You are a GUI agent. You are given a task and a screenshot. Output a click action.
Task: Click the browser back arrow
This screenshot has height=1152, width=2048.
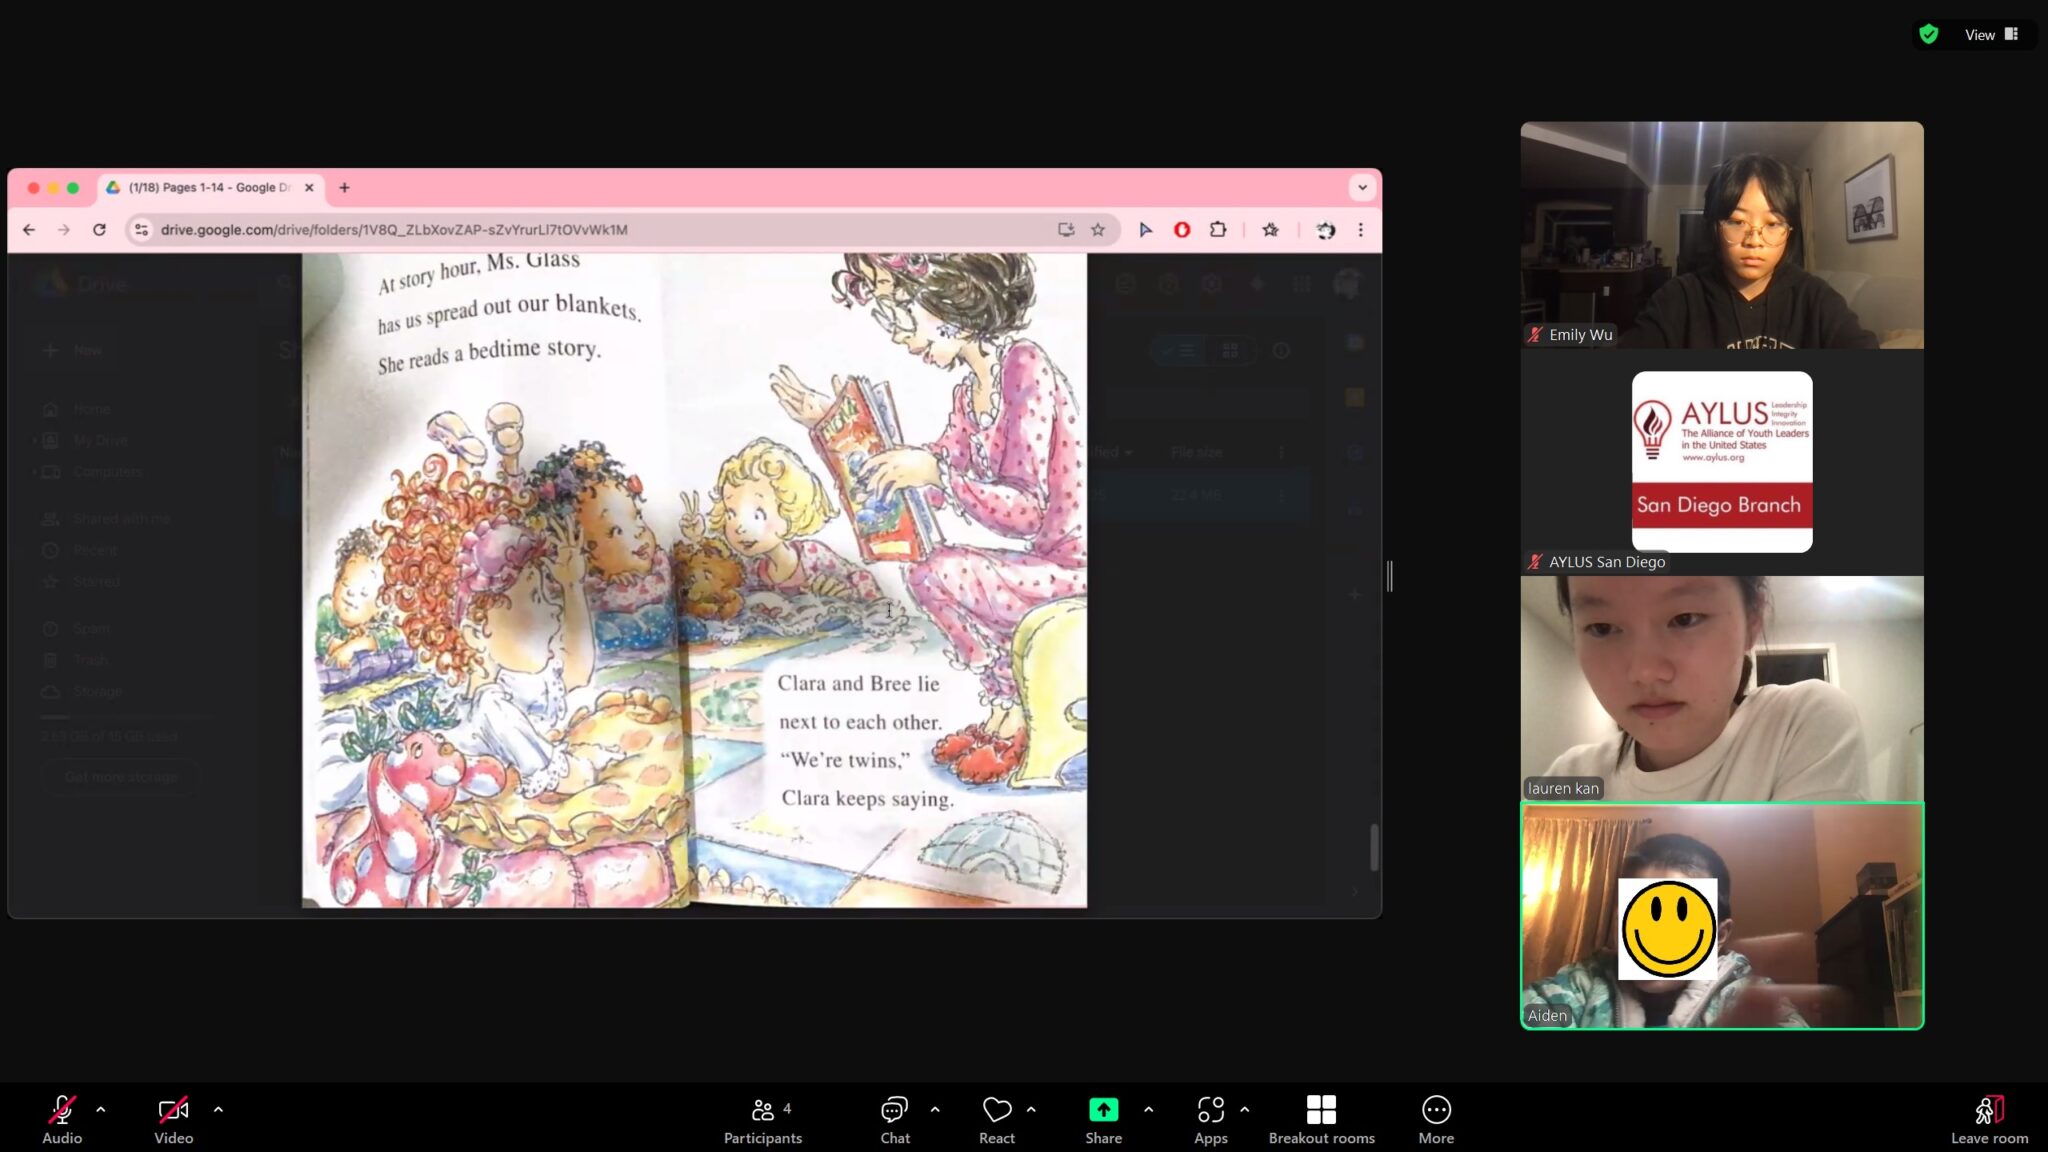point(29,230)
